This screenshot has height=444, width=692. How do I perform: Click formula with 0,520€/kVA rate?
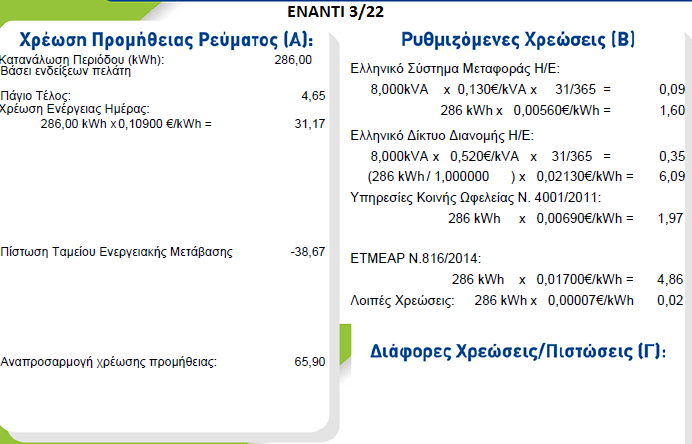click(x=491, y=156)
